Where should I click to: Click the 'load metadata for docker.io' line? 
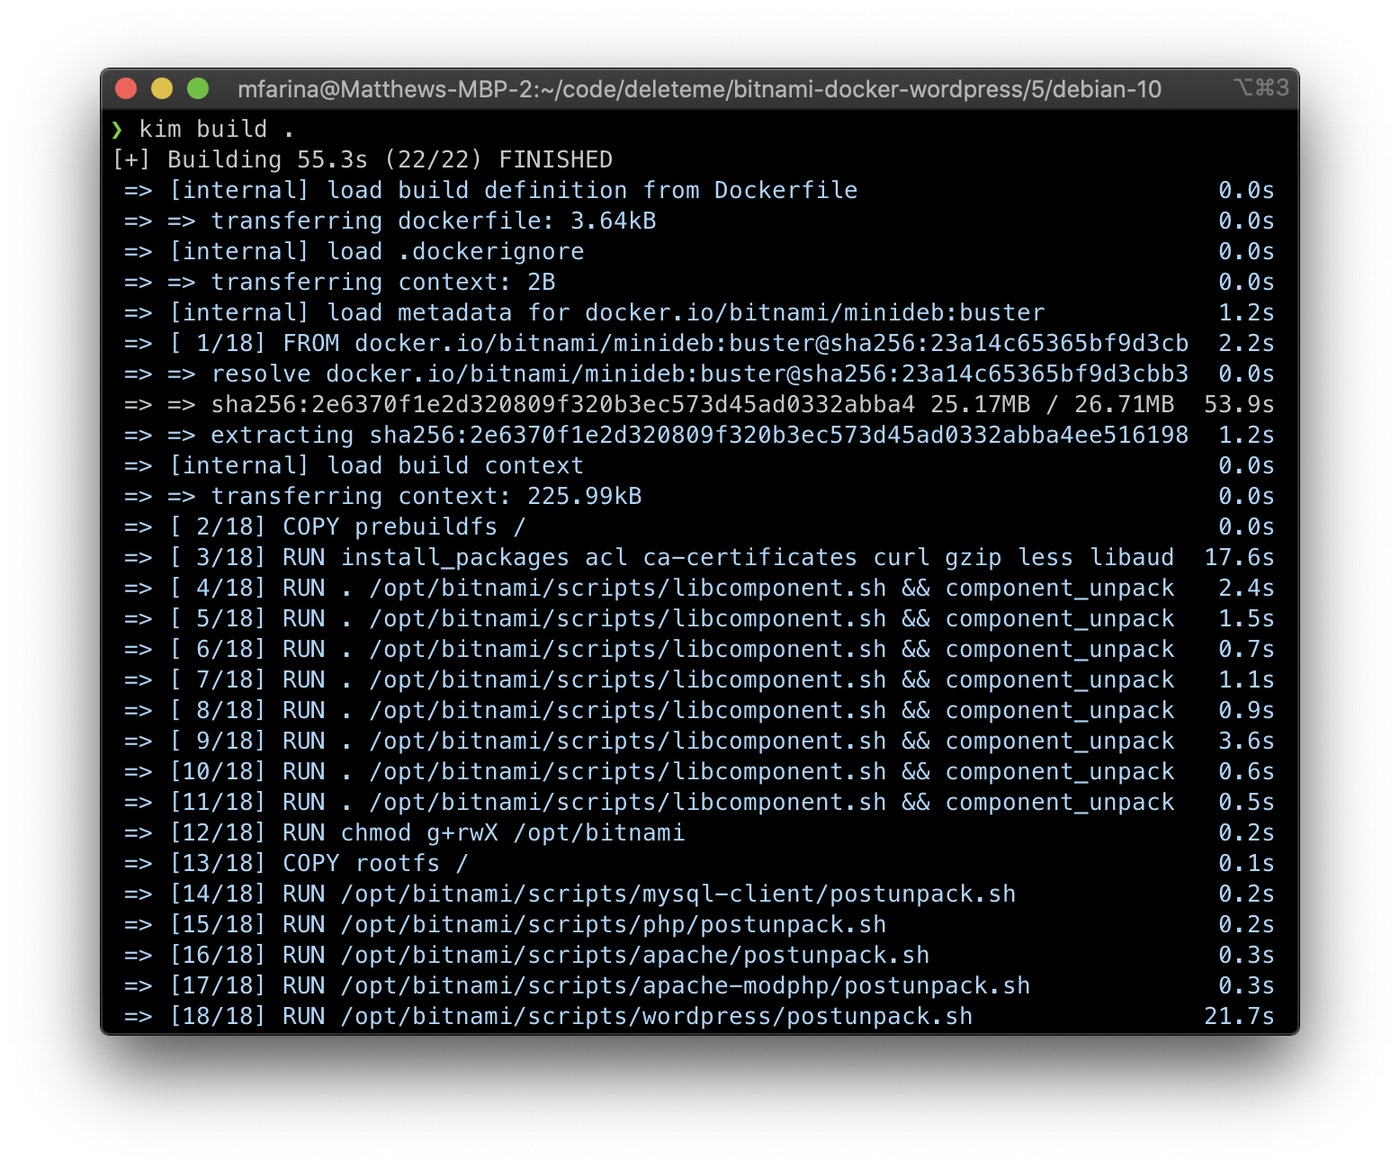(x=607, y=313)
